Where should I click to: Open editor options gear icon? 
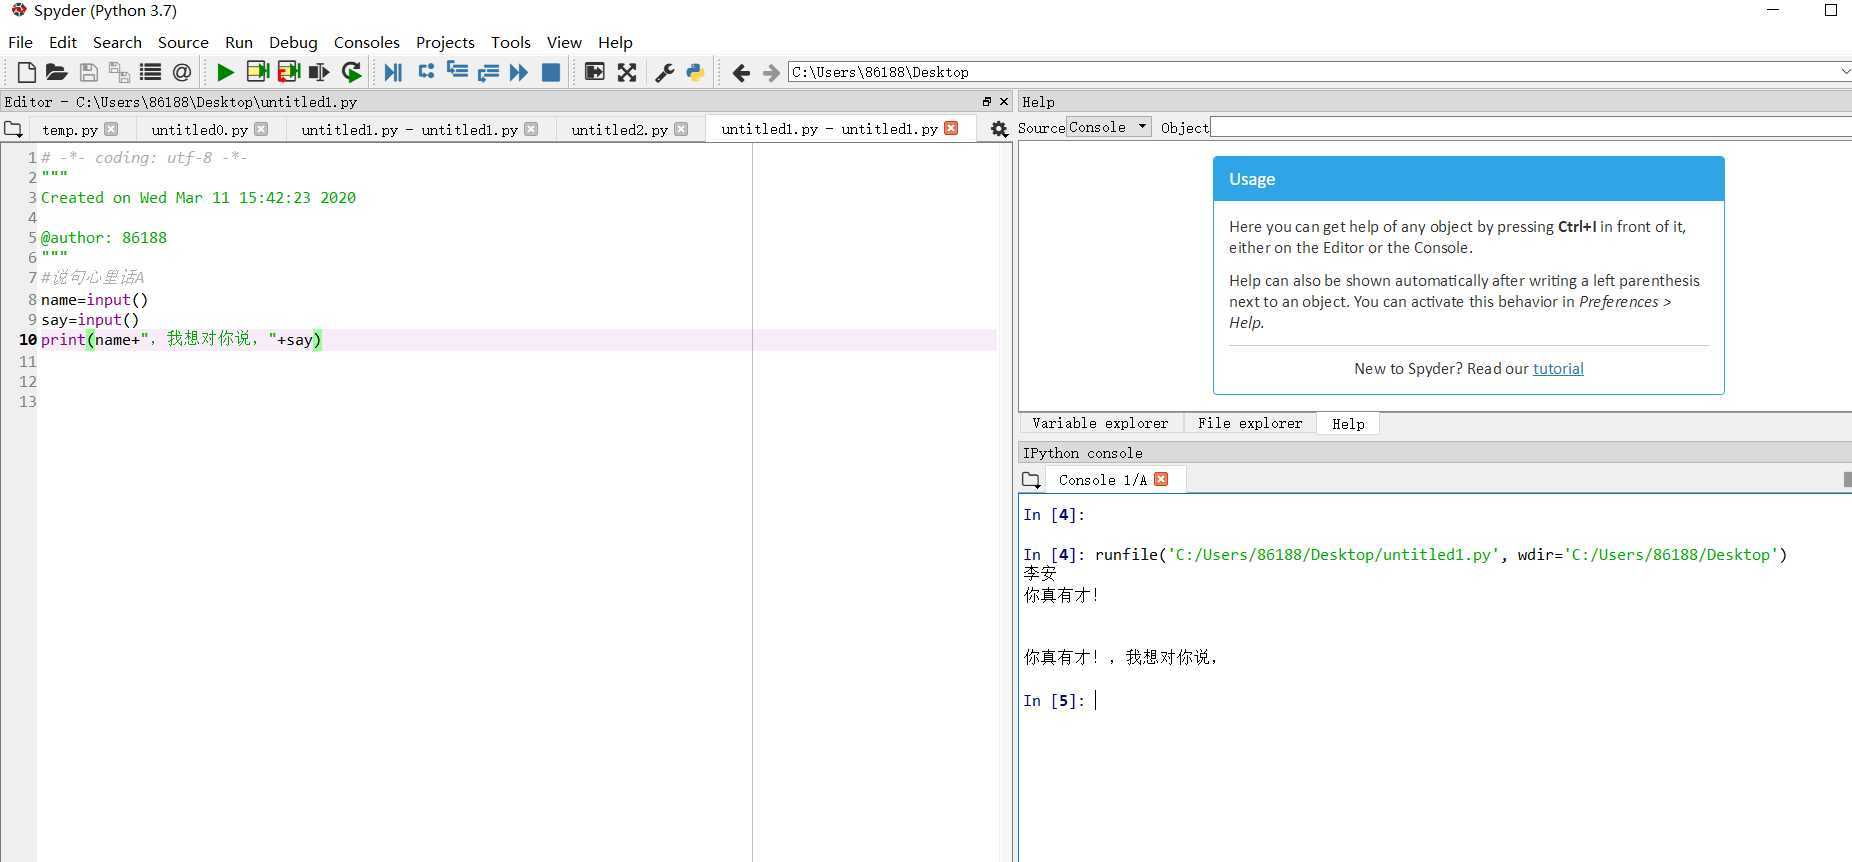[x=999, y=129]
